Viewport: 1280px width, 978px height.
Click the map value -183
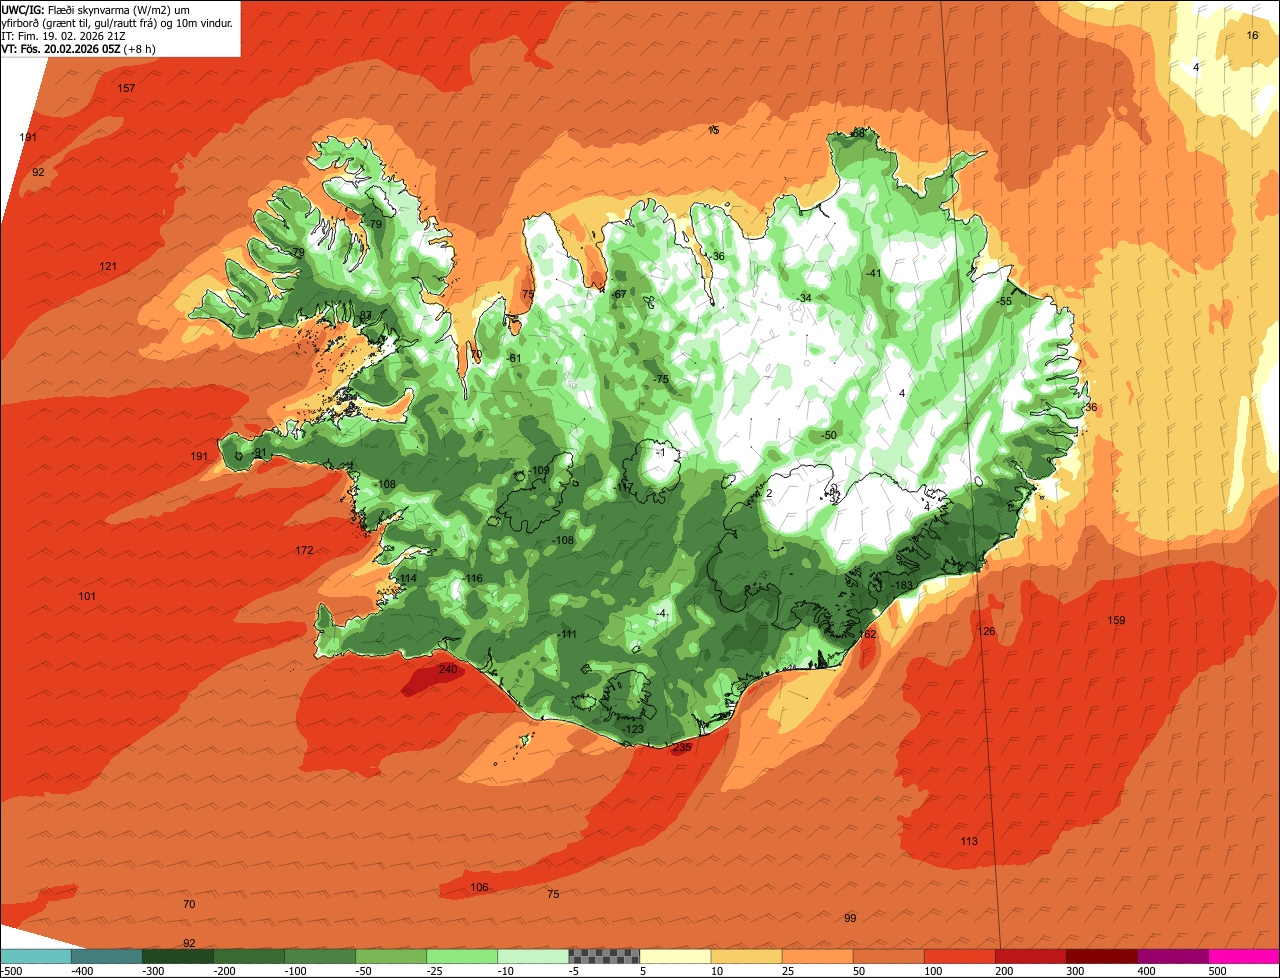click(x=902, y=586)
